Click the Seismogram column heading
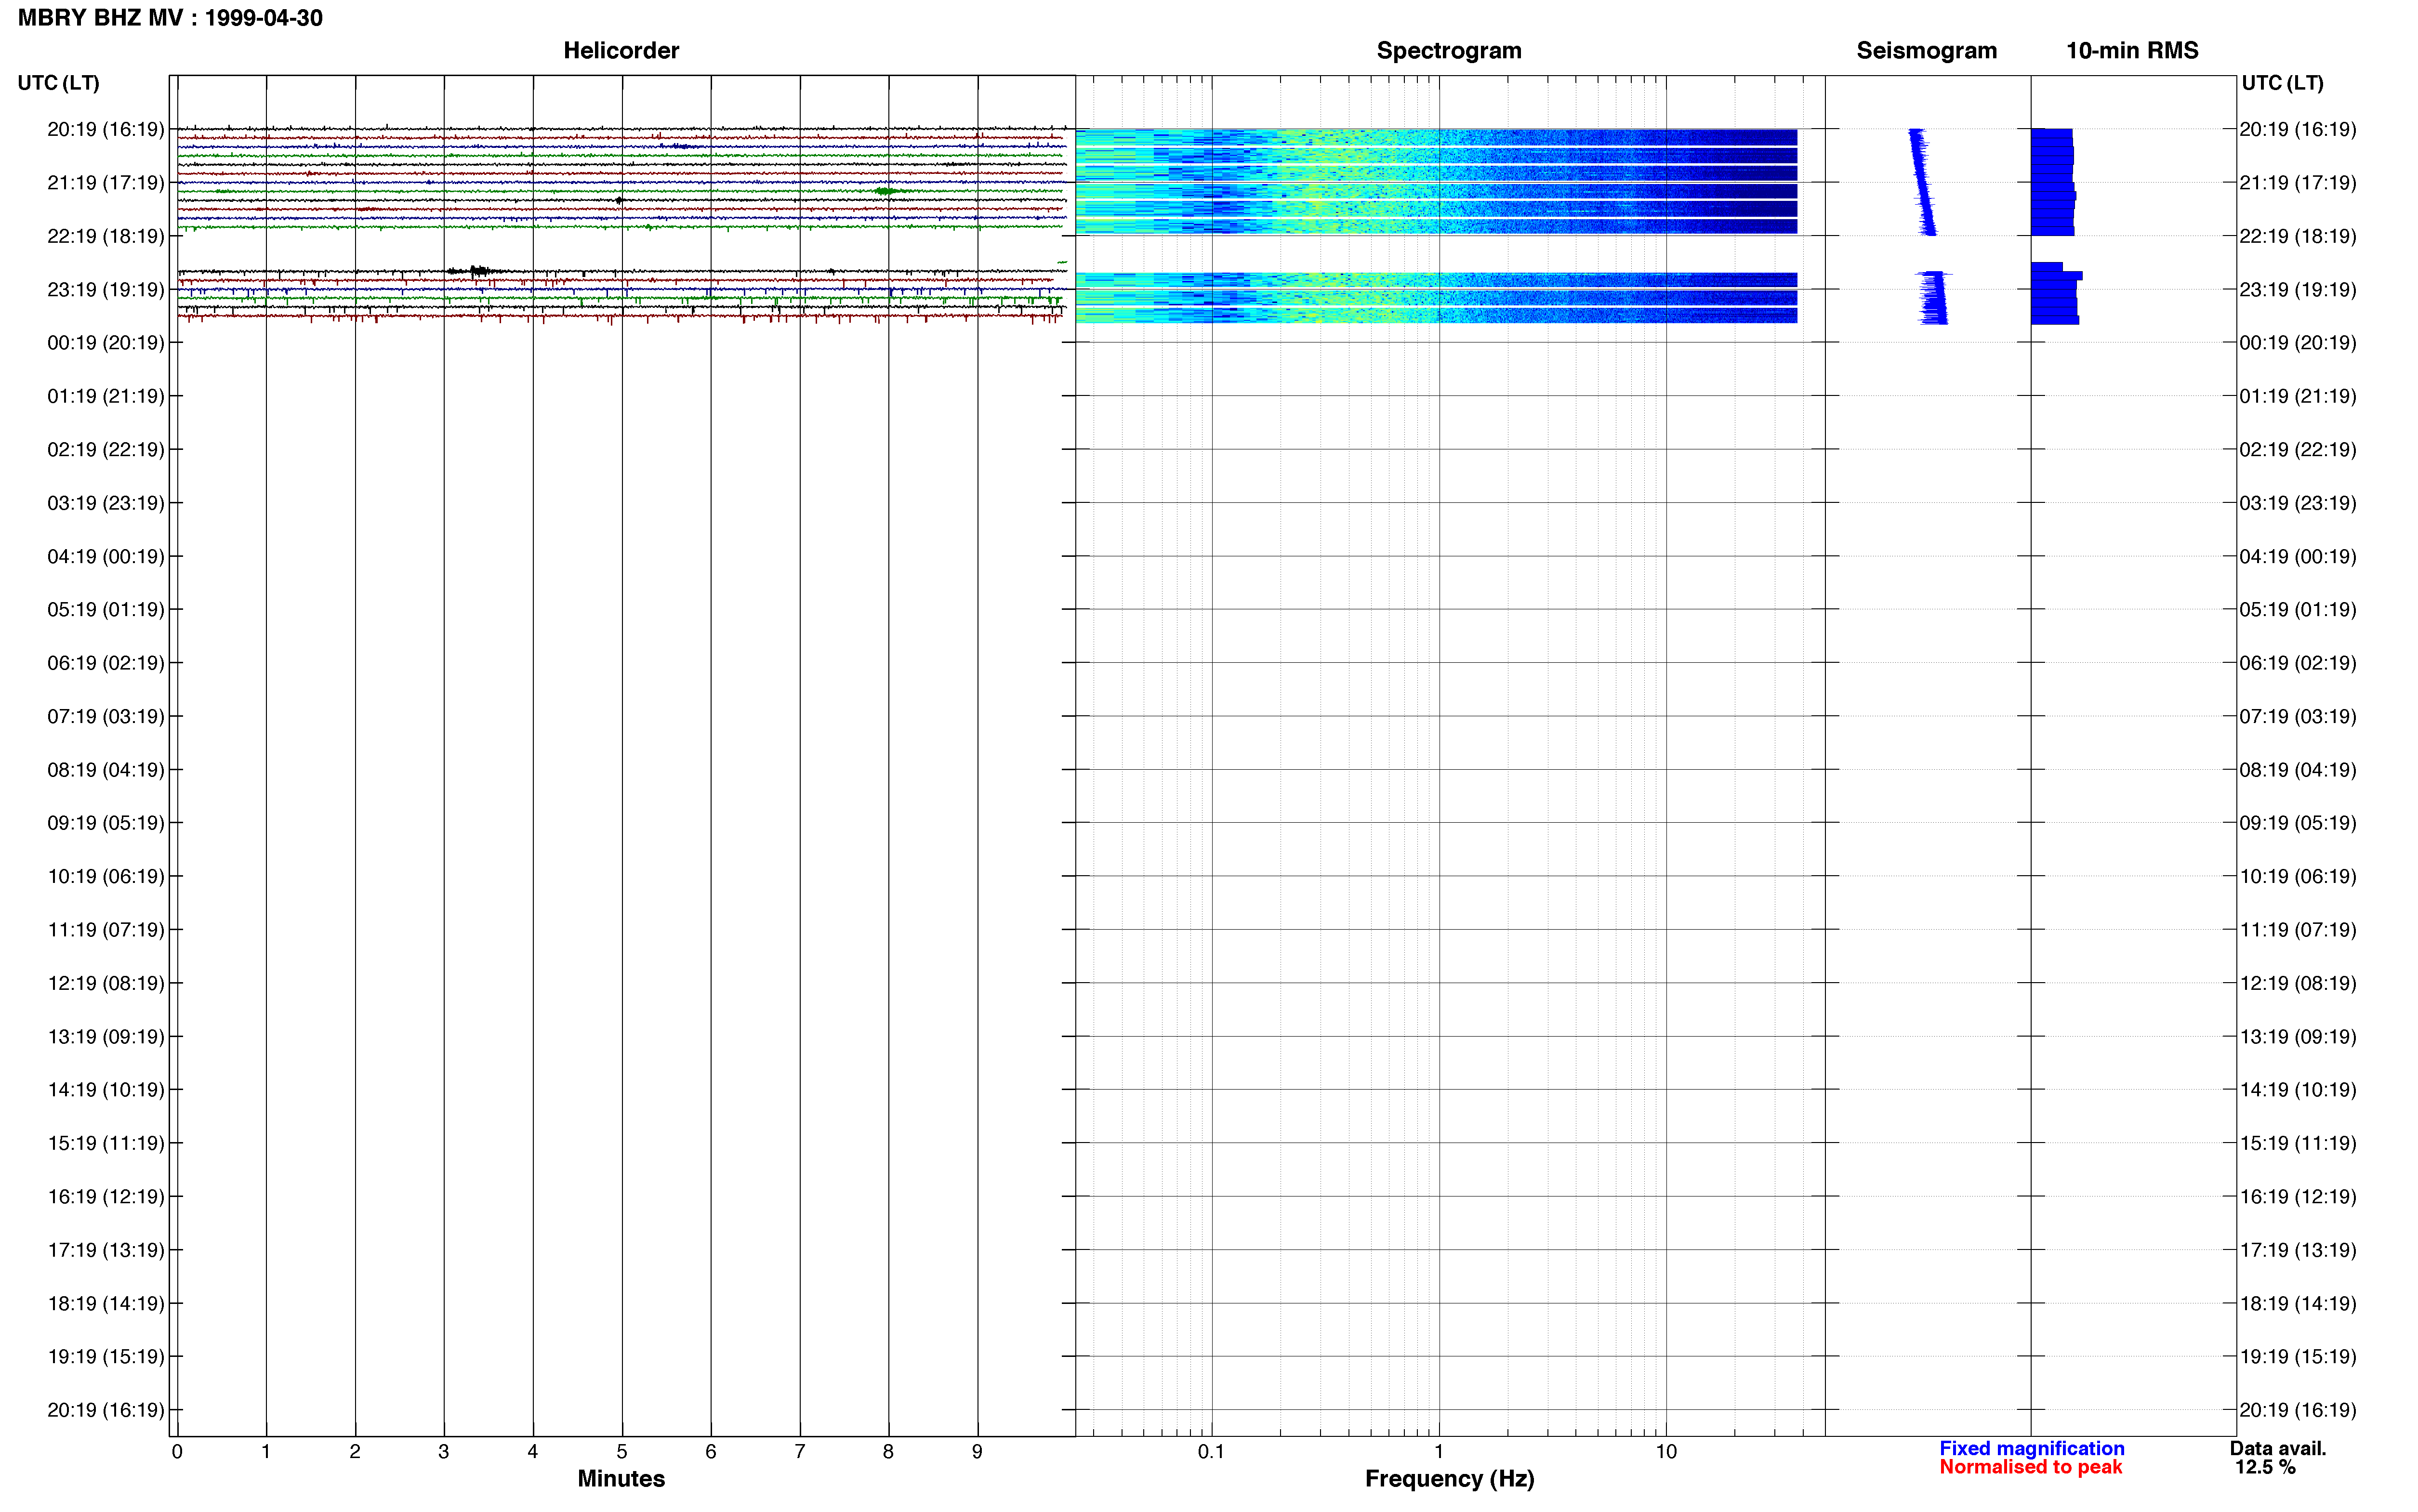Image resolution: width=2418 pixels, height=1512 pixels. click(1926, 51)
